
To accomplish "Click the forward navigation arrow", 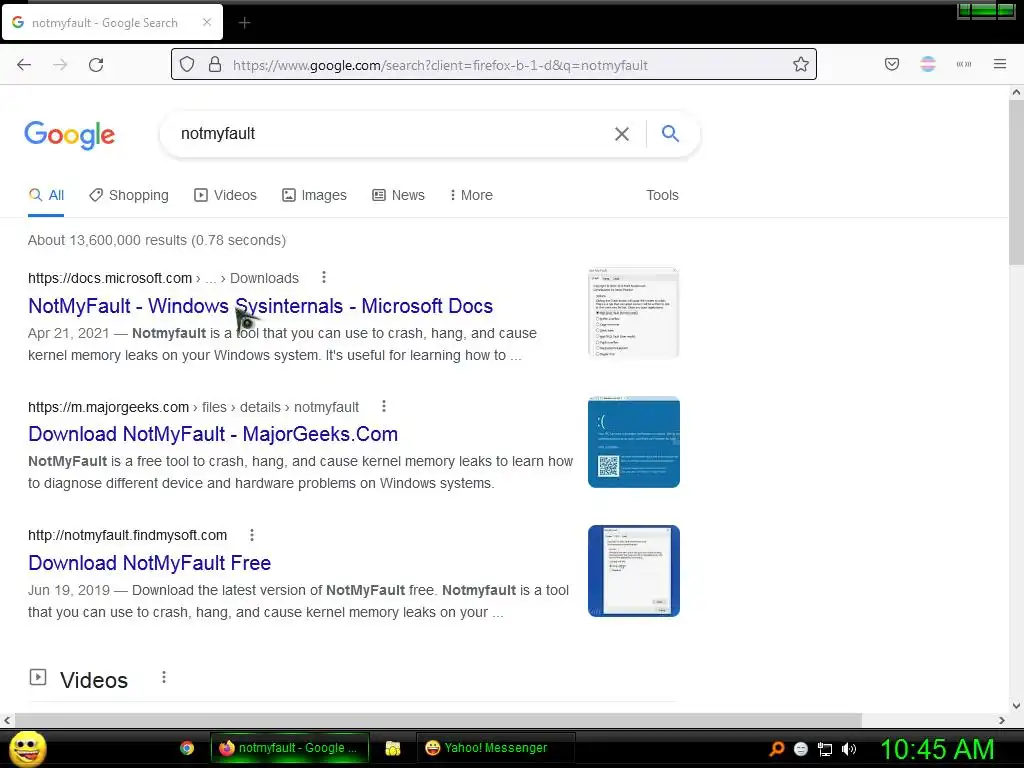I will [x=60, y=65].
